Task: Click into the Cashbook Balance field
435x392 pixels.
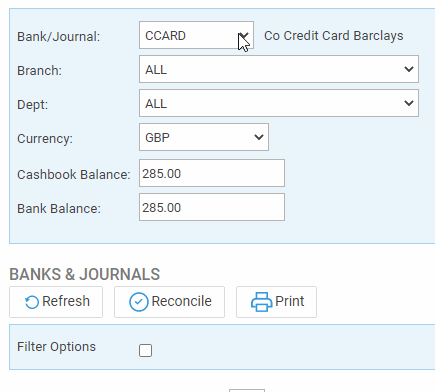Action: click(x=212, y=173)
